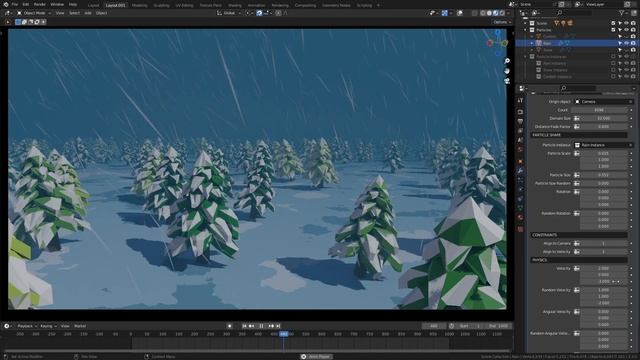Click the Anim Player status bar button
The width and height of the screenshot is (640, 360).
point(316,357)
